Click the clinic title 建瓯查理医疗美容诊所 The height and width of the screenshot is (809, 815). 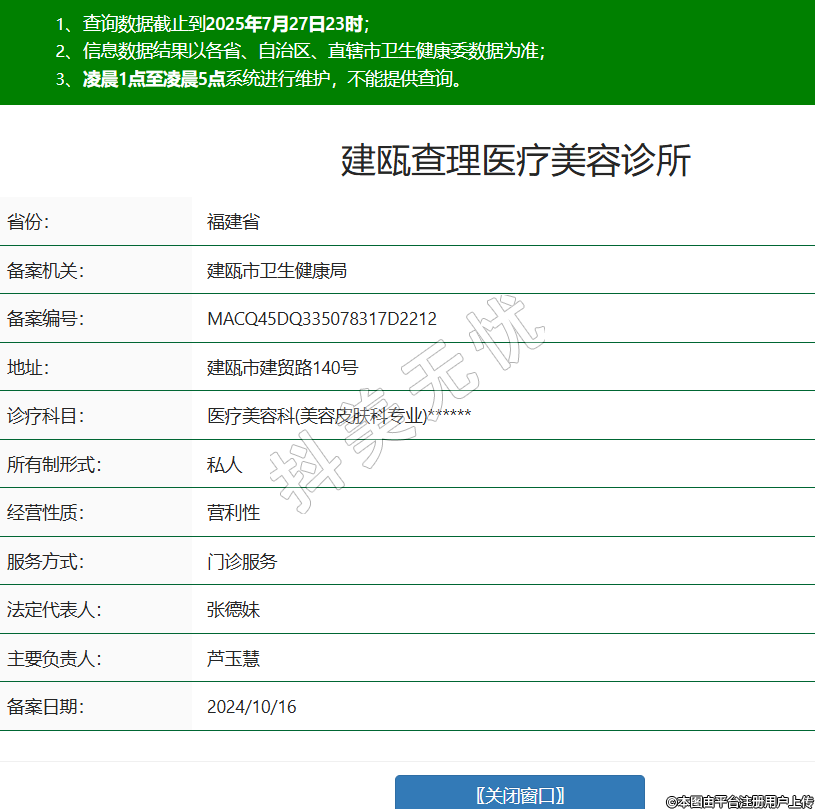[x=515, y=161]
